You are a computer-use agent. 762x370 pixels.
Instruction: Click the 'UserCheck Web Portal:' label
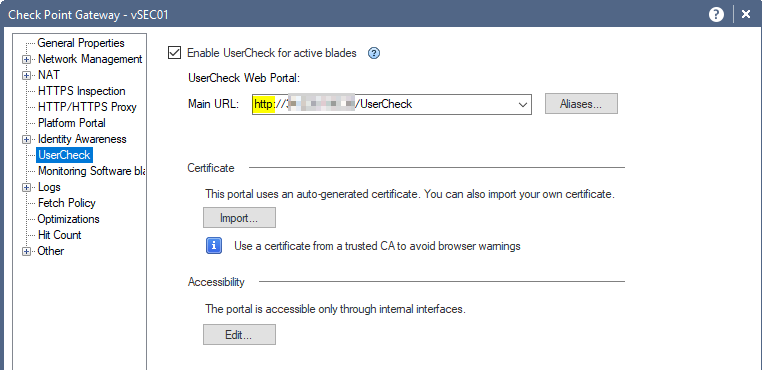pyautogui.click(x=245, y=78)
